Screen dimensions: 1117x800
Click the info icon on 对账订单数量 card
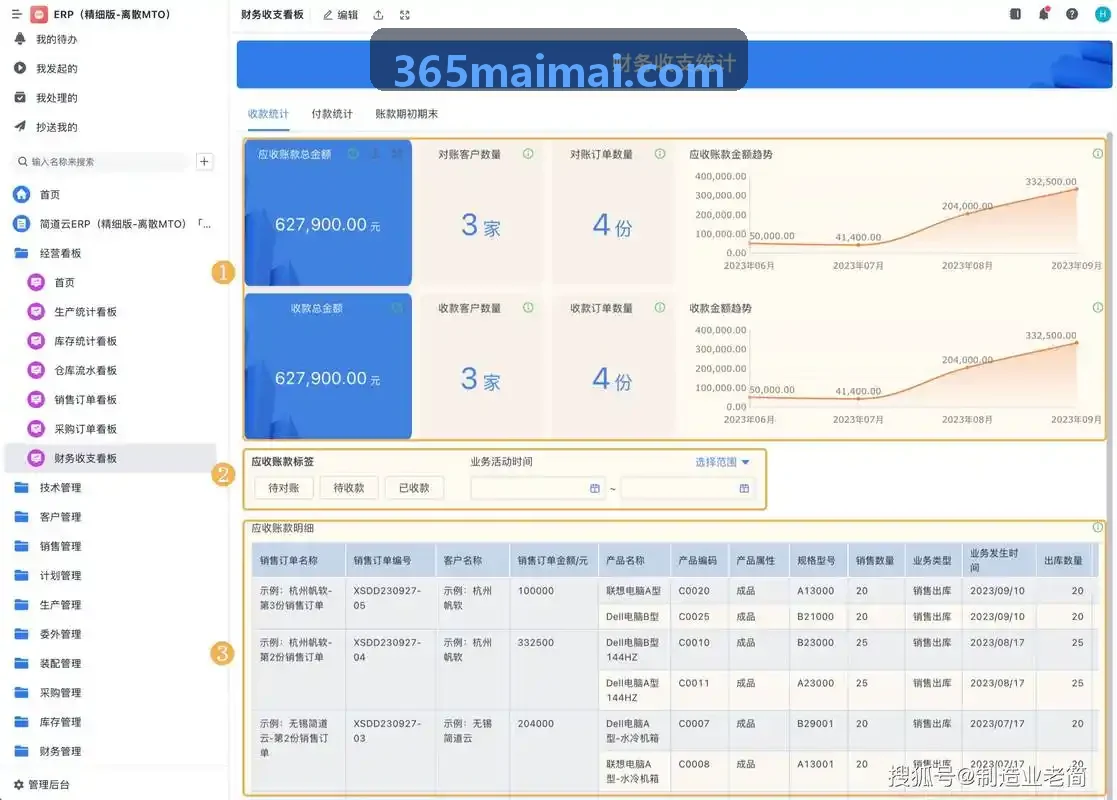[x=660, y=154]
